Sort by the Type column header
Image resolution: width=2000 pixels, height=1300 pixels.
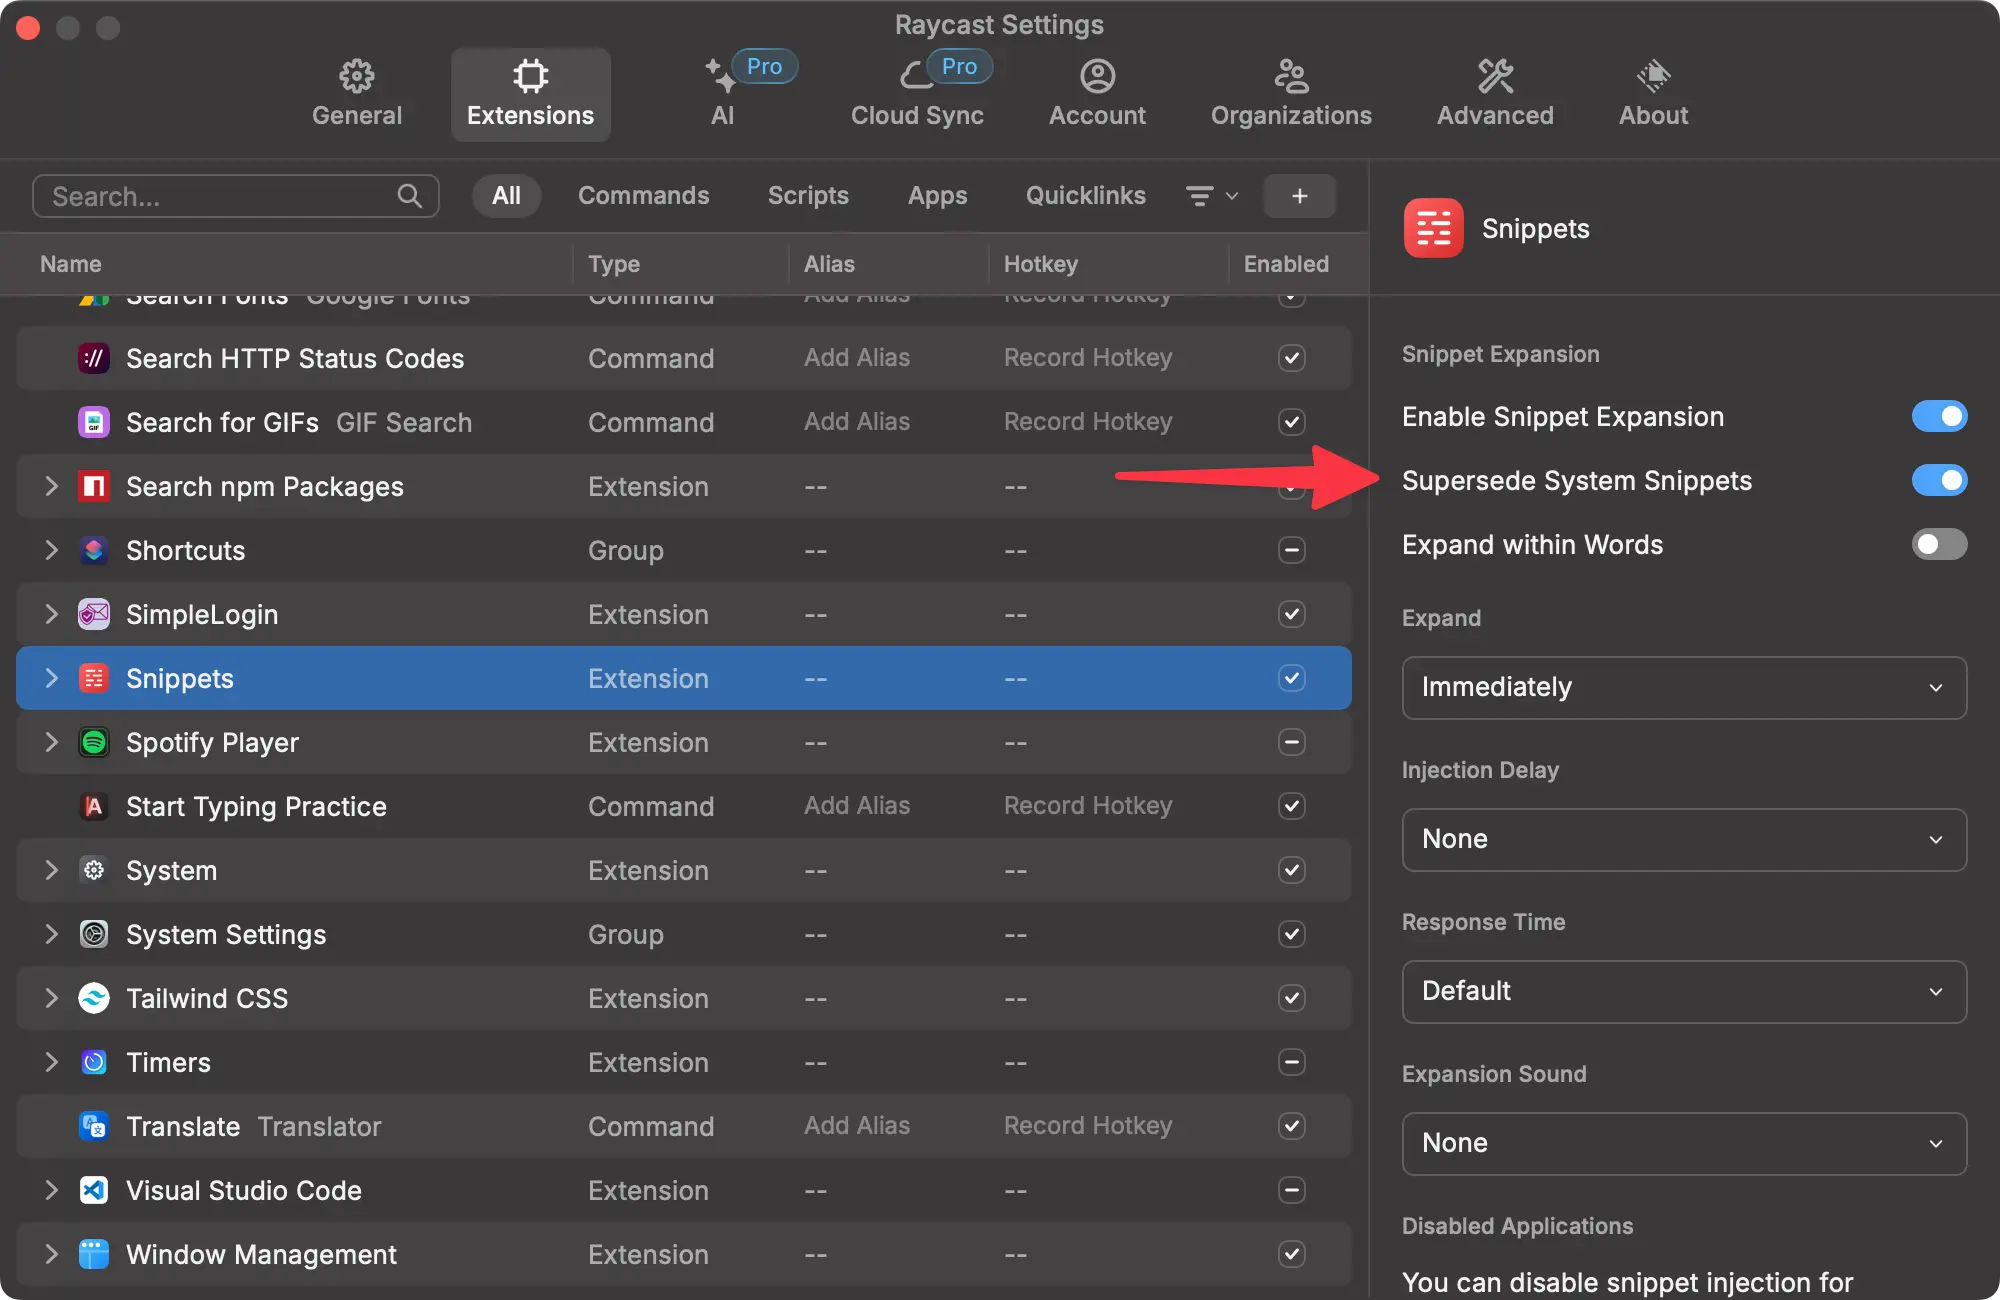pyautogui.click(x=614, y=264)
